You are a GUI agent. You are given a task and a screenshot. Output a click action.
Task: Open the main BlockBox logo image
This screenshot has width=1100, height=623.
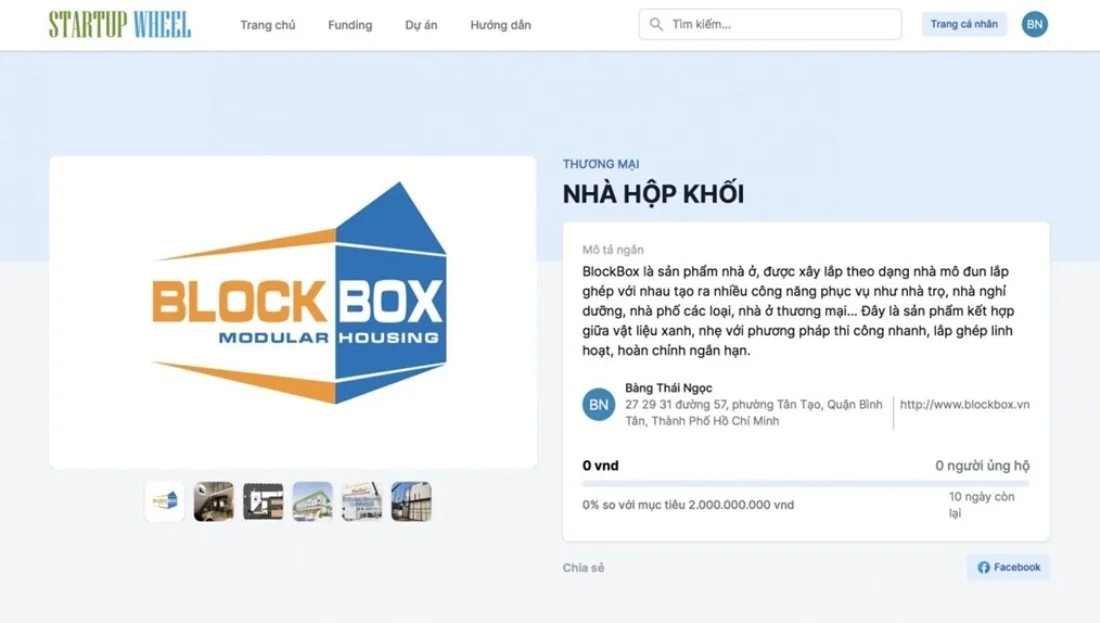coord(293,312)
